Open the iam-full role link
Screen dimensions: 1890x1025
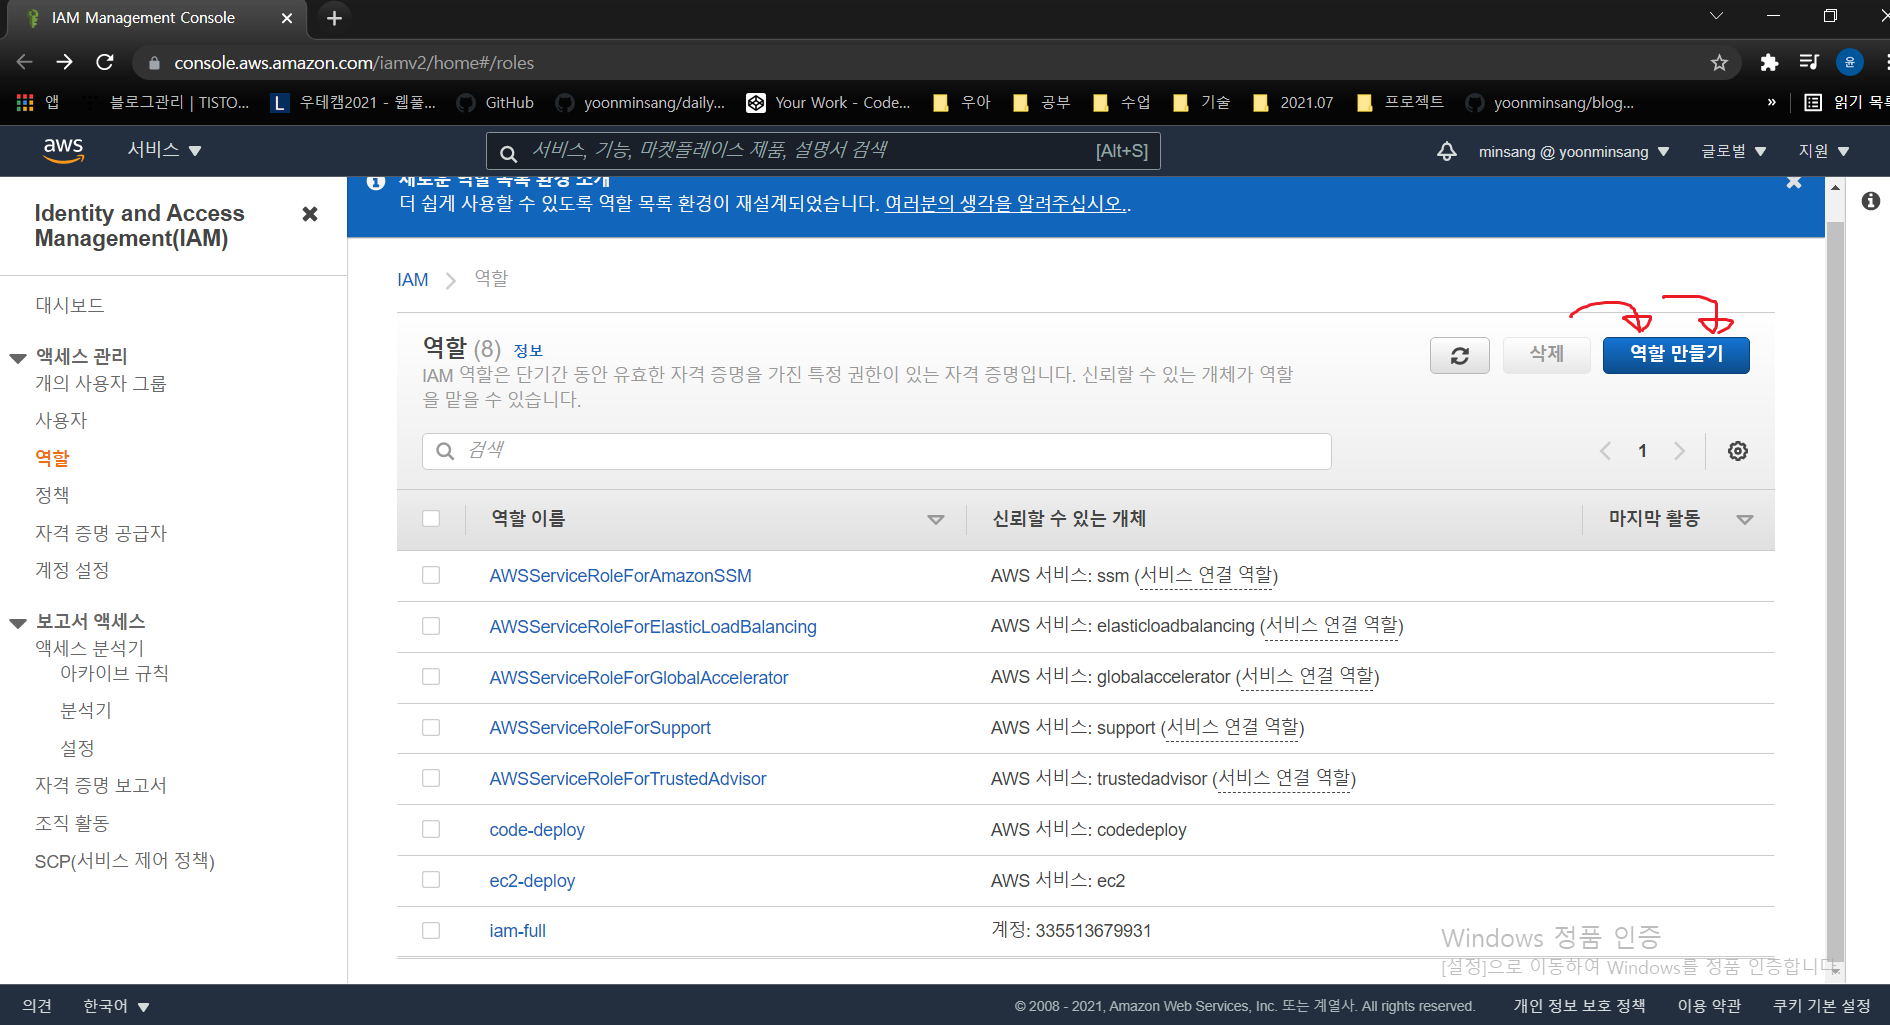(x=517, y=931)
